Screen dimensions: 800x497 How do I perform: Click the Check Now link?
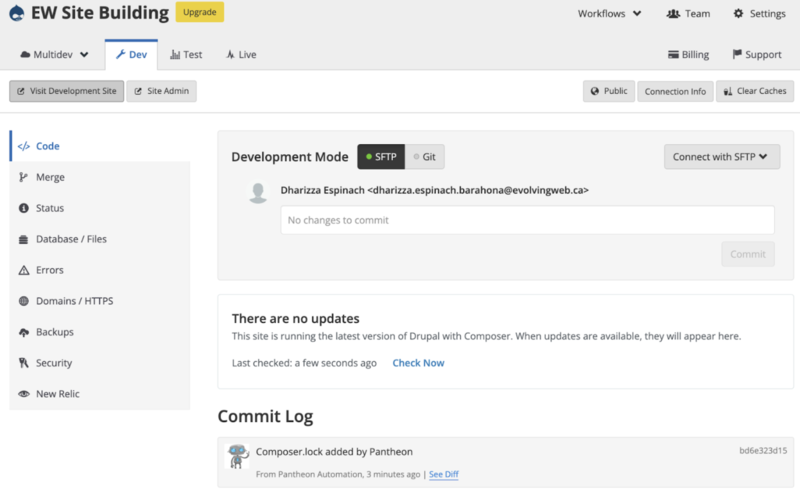pos(418,363)
